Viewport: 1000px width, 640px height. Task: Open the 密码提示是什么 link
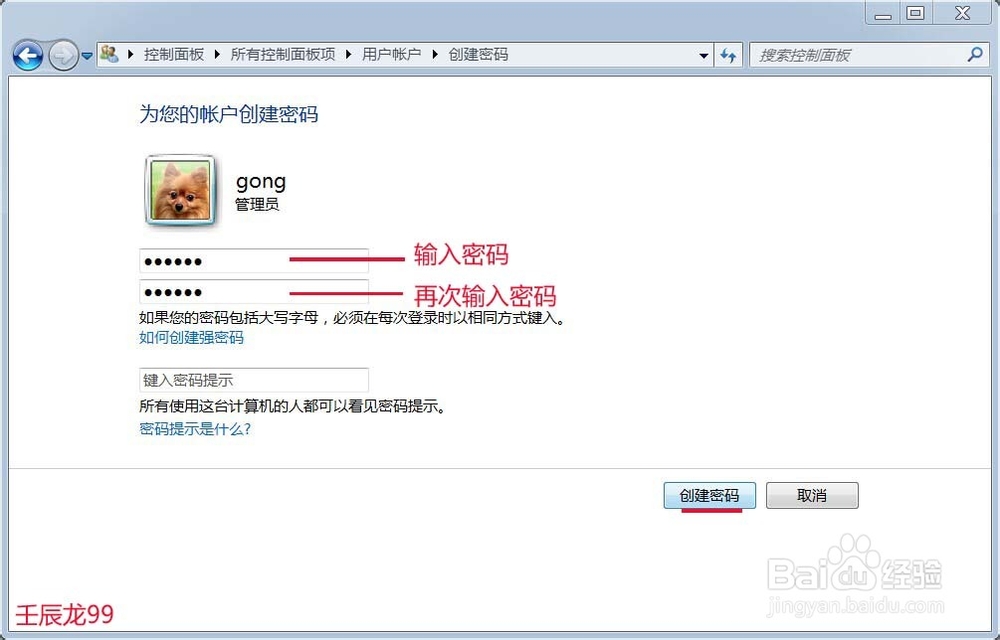coord(194,427)
